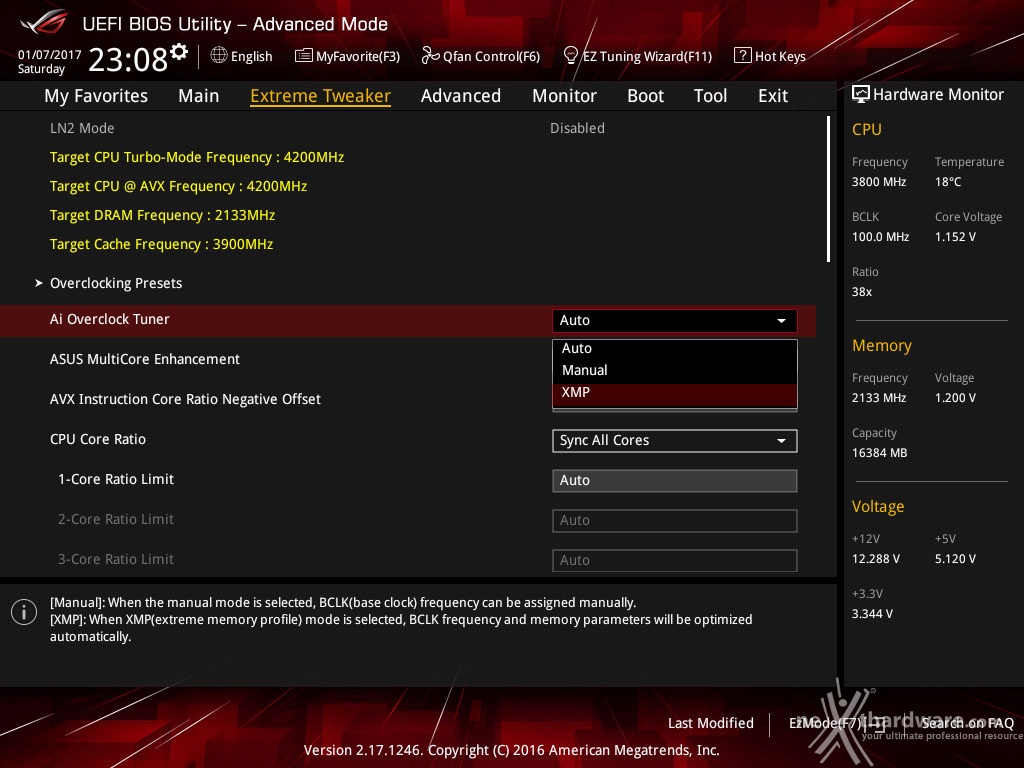
Task: Click the MyFavorite list icon
Action: 304,56
